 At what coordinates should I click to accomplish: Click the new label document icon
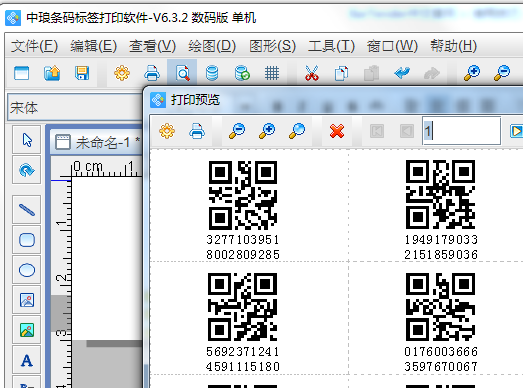click(x=22, y=73)
